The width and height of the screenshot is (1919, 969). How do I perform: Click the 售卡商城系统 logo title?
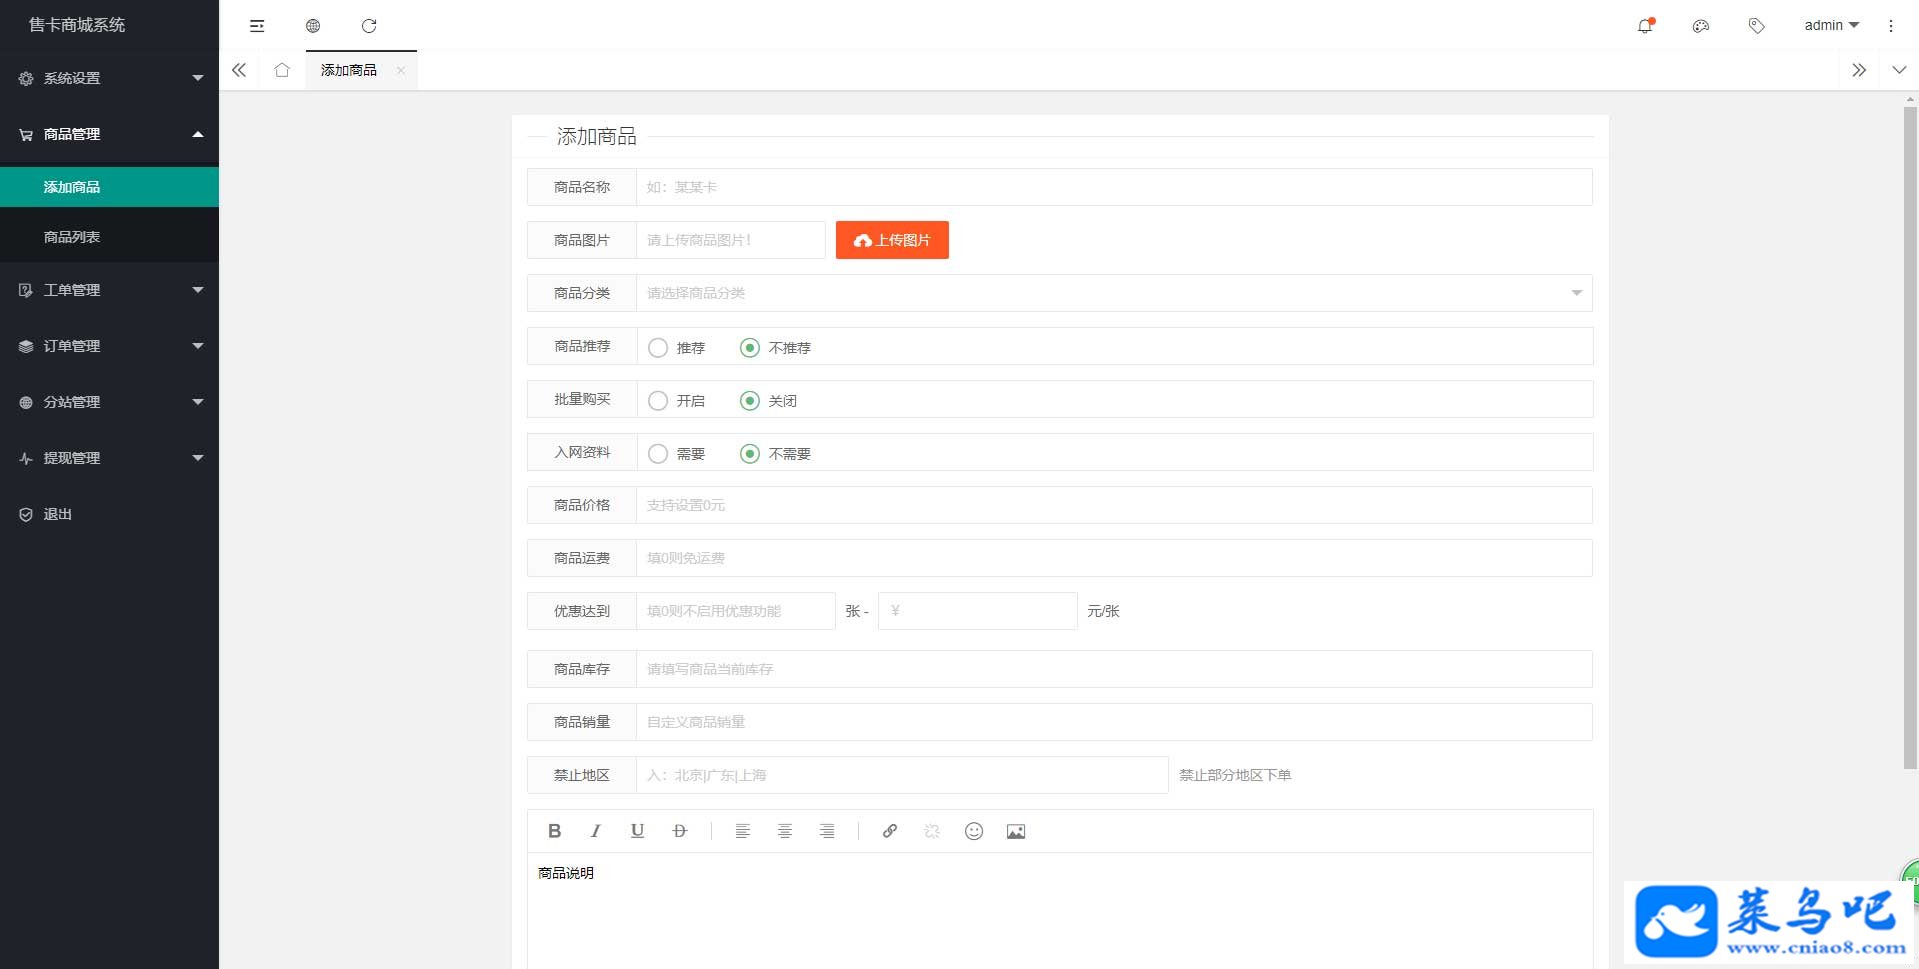click(77, 25)
